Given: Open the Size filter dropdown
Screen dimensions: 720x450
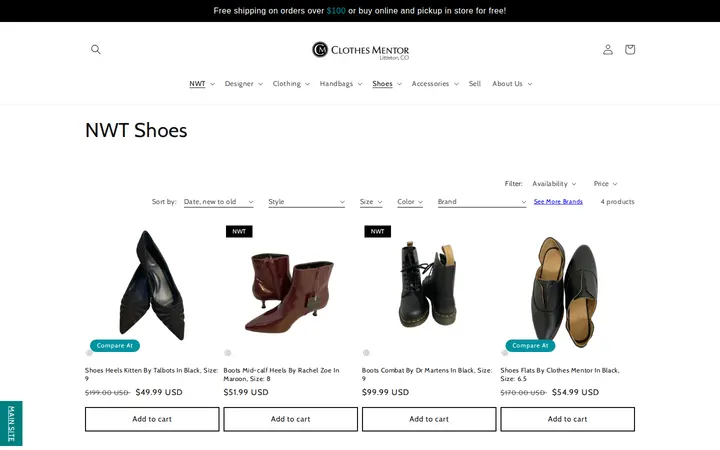Looking at the screenshot, I should coord(371,202).
